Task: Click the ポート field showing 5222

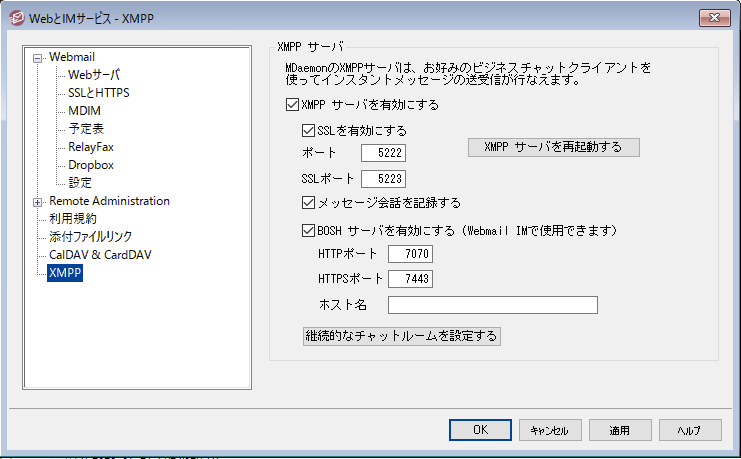Action: [x=383, y=153]
